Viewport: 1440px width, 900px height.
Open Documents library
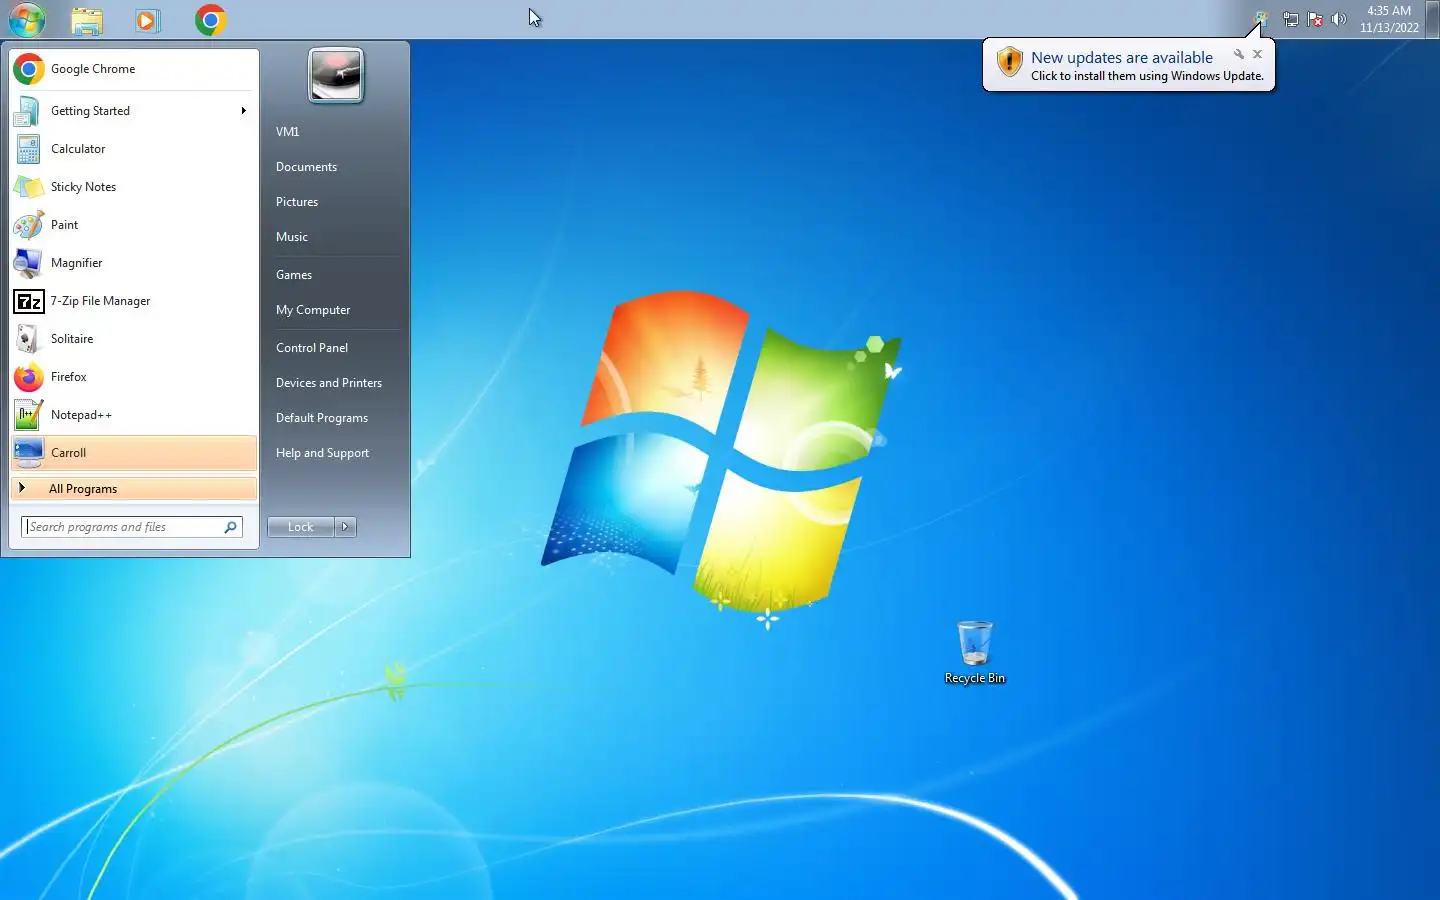tap(336, 167)
